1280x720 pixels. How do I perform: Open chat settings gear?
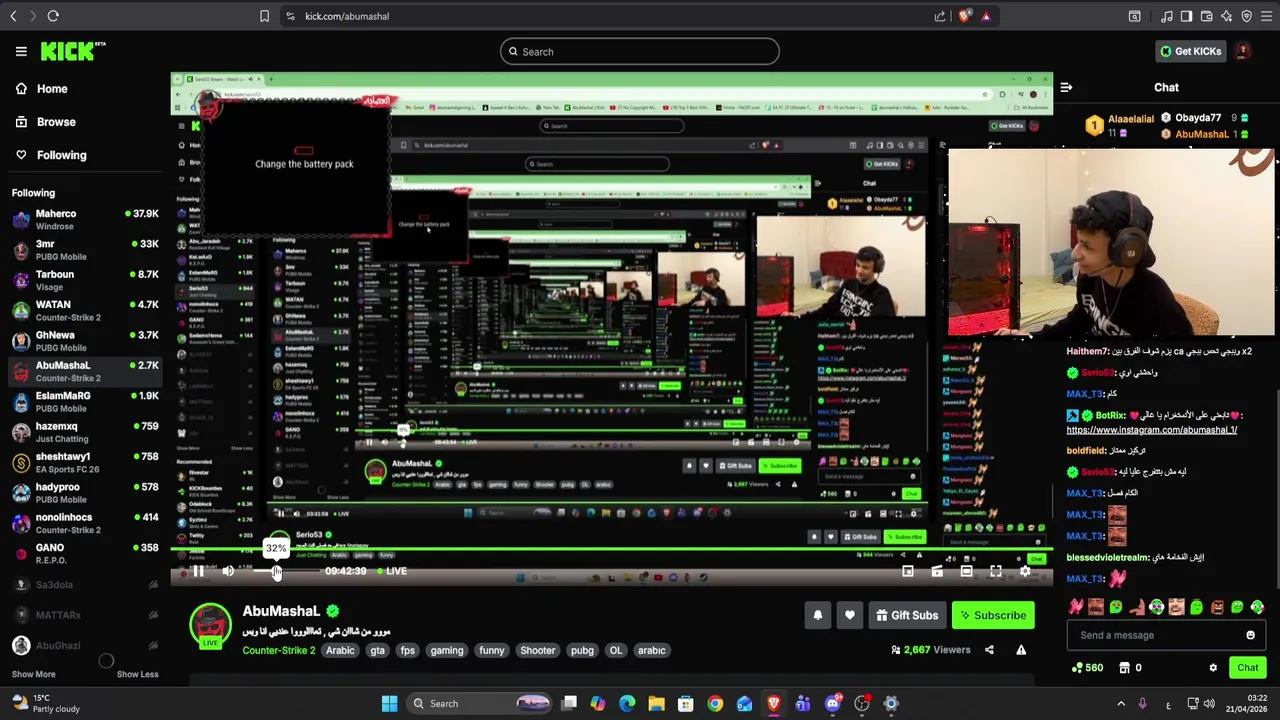pos(1213,668)
